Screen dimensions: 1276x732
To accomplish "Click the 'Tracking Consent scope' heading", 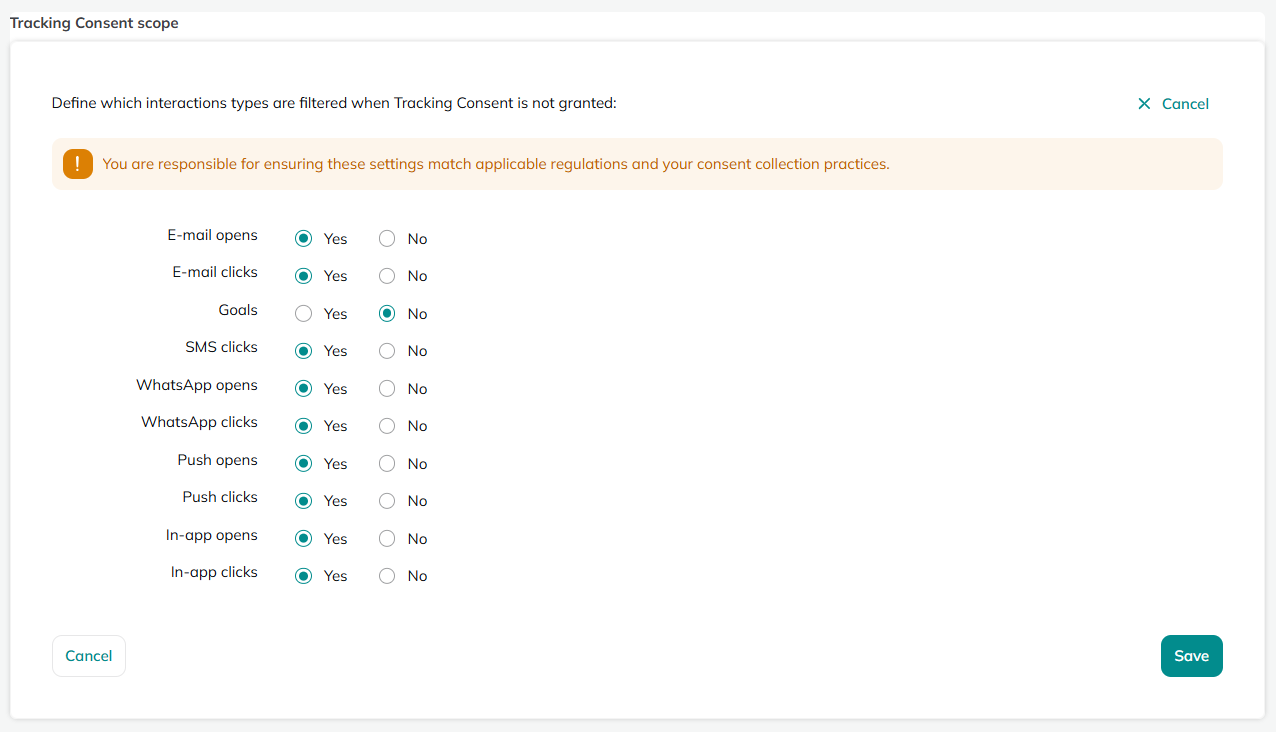I will 94,22.
